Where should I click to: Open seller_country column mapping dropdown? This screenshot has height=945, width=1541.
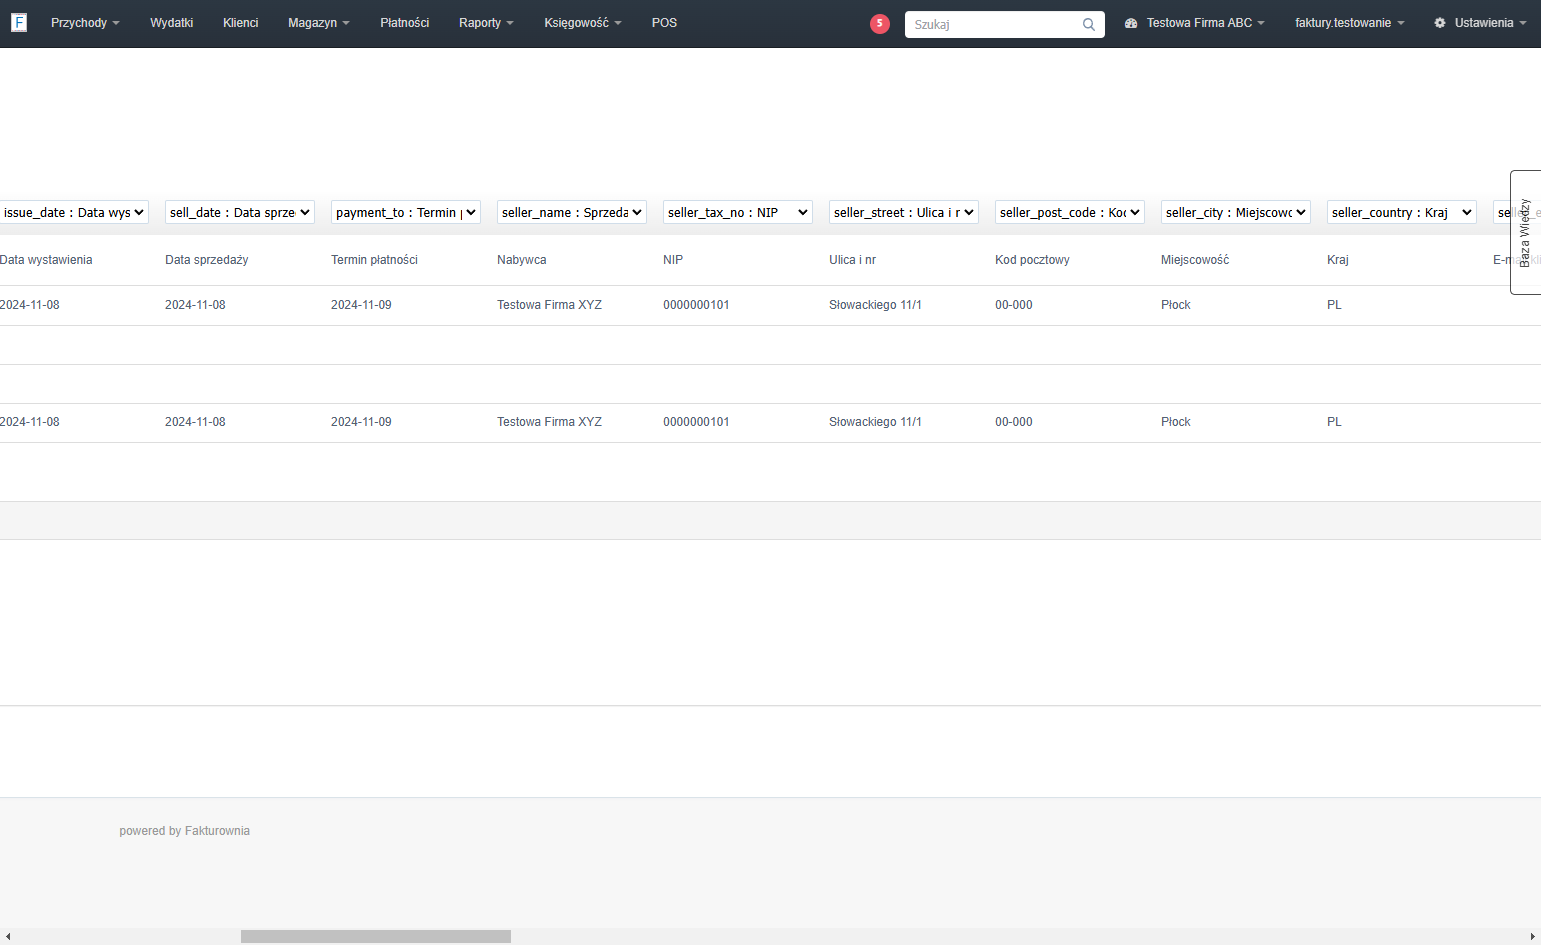point(1402,212)
